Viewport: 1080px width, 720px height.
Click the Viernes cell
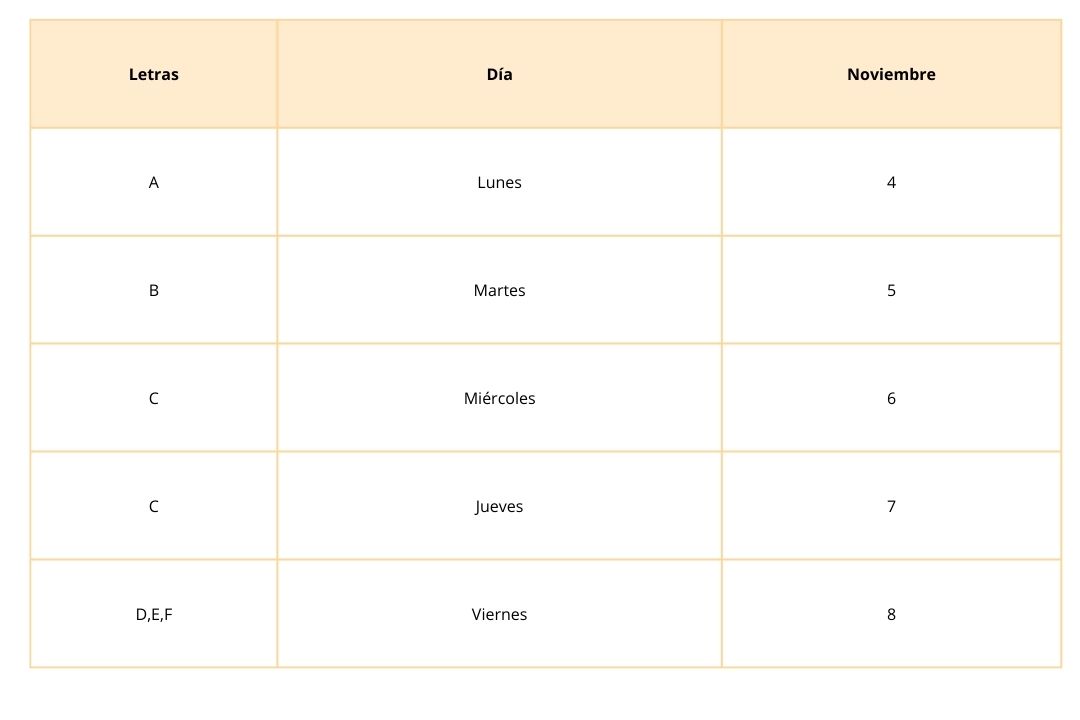499,614
